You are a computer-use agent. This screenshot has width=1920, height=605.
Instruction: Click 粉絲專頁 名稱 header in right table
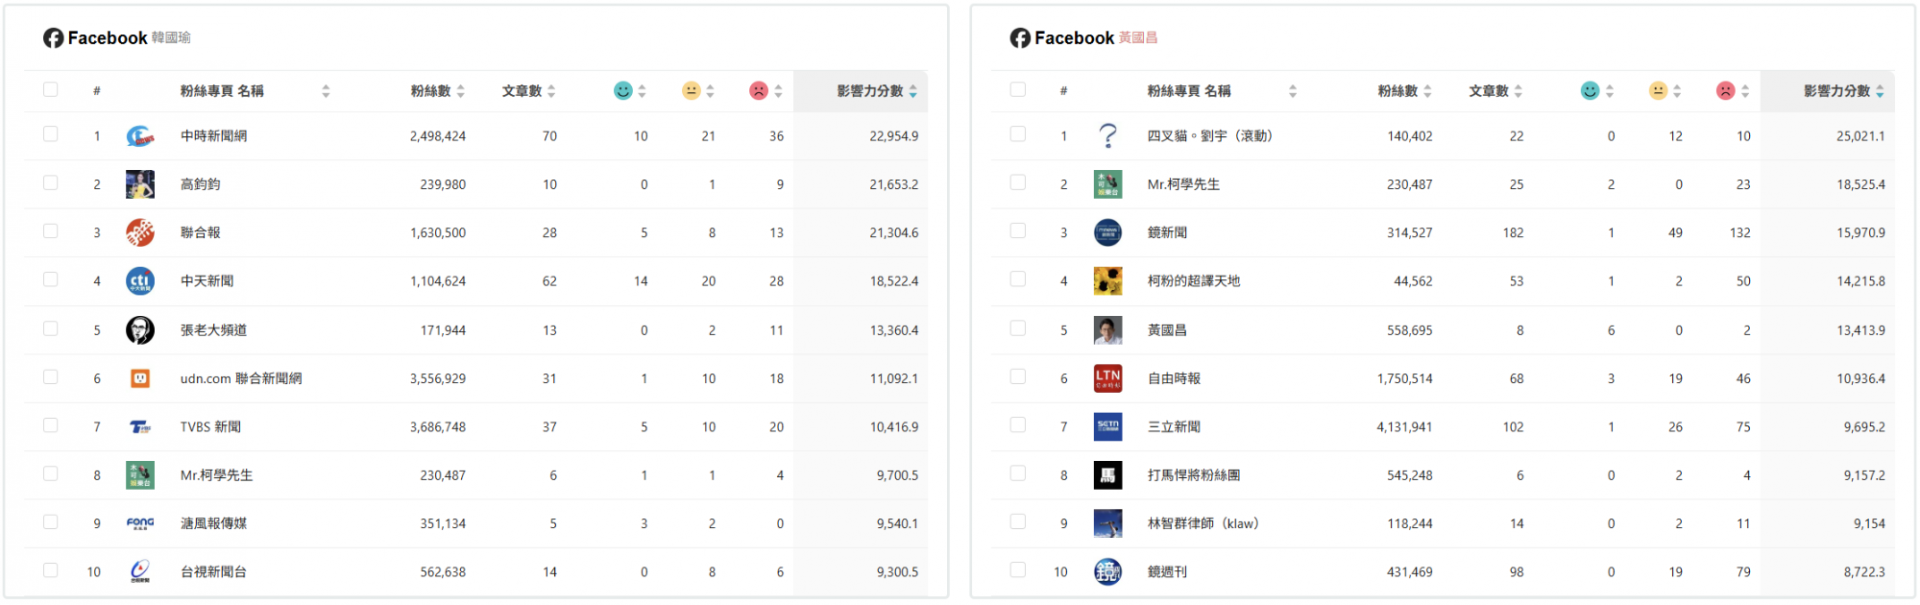(1188, 91)
